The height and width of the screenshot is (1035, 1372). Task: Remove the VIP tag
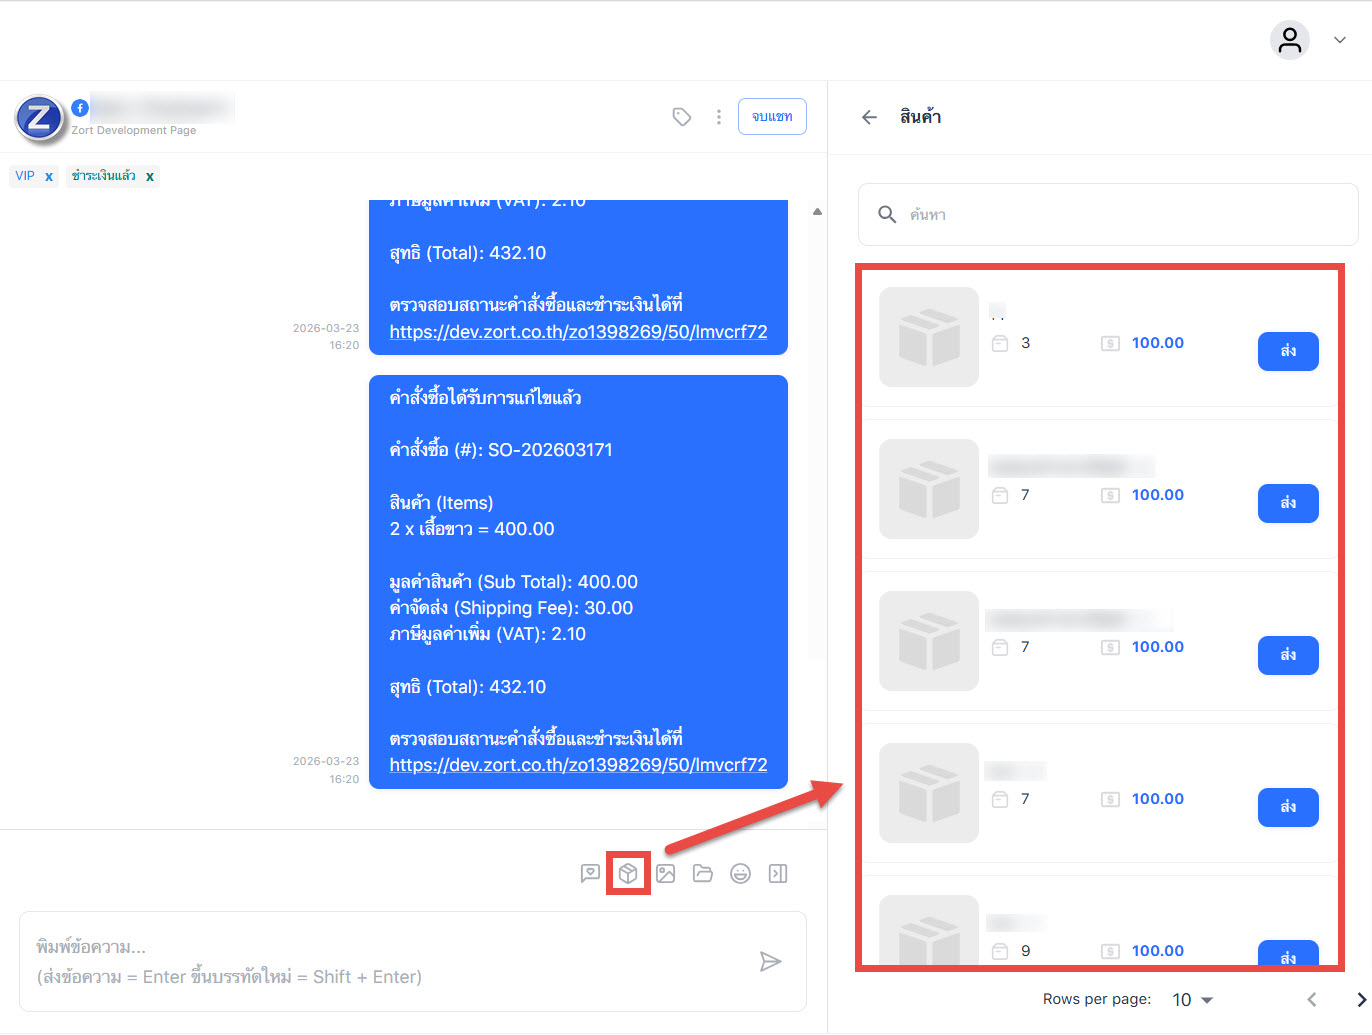pyautogui.click(x=49, y=177)
